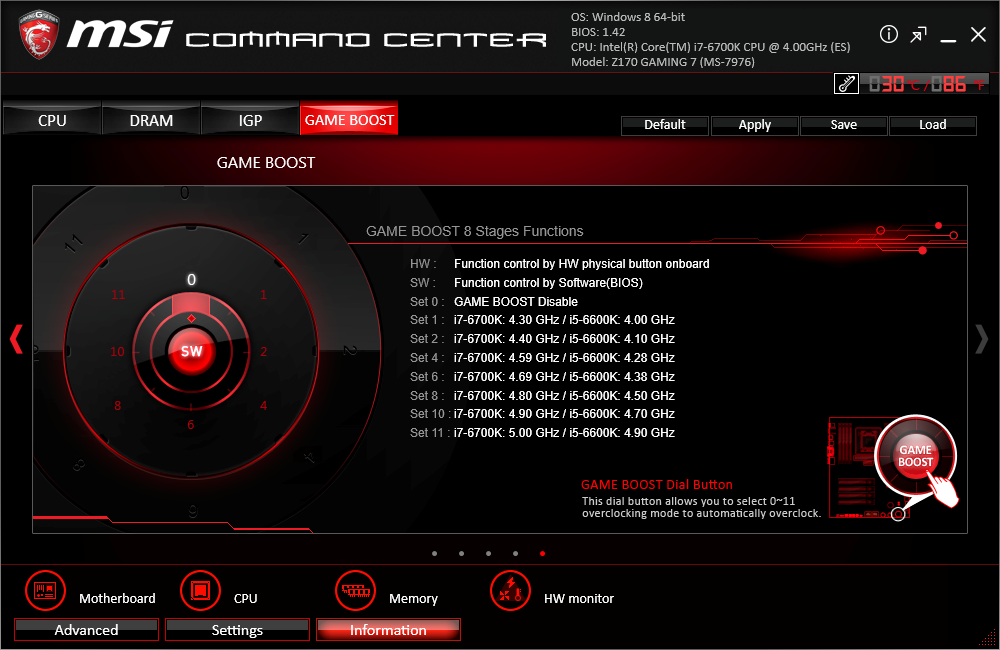This screenshot has height=650, width=1000.
Task: Open the information icon in the title bar
Action: [x=888, y=34]
